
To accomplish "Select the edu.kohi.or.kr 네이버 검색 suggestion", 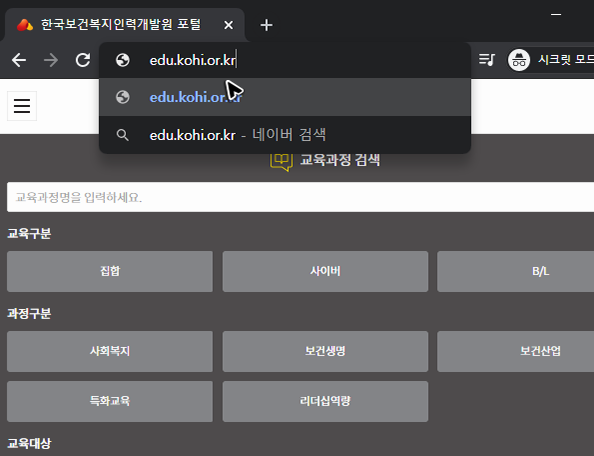I will pos(285,135).
